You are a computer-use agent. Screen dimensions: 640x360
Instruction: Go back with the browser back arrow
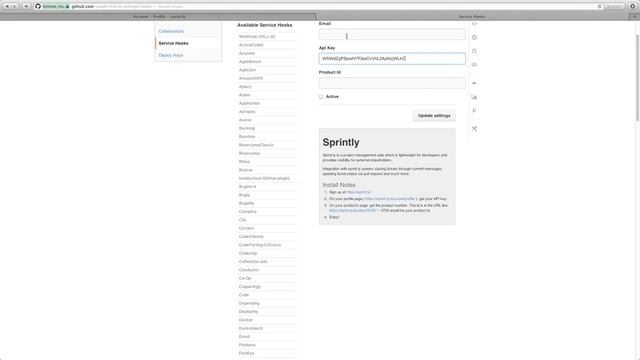click(7, 7)
